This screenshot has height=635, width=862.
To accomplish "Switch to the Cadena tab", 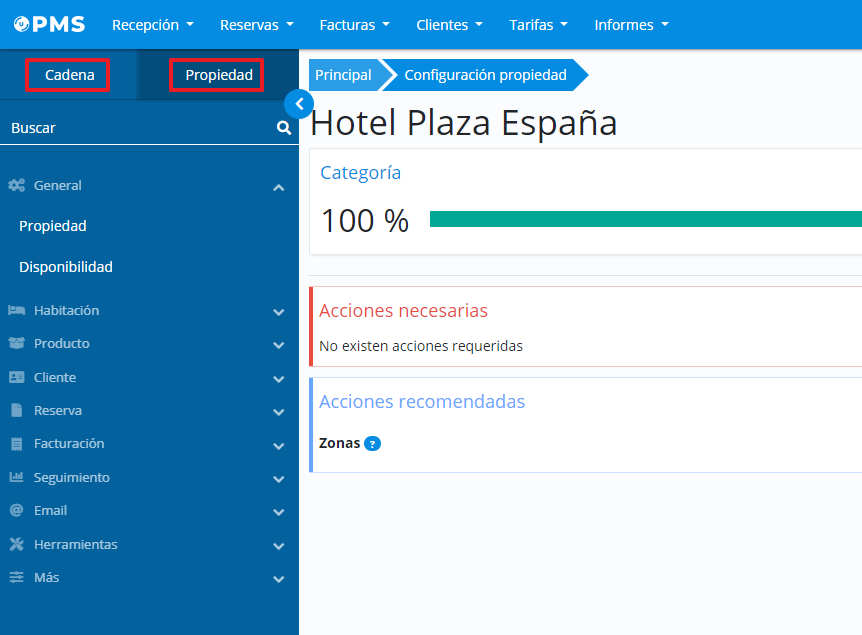I will 69,75.
